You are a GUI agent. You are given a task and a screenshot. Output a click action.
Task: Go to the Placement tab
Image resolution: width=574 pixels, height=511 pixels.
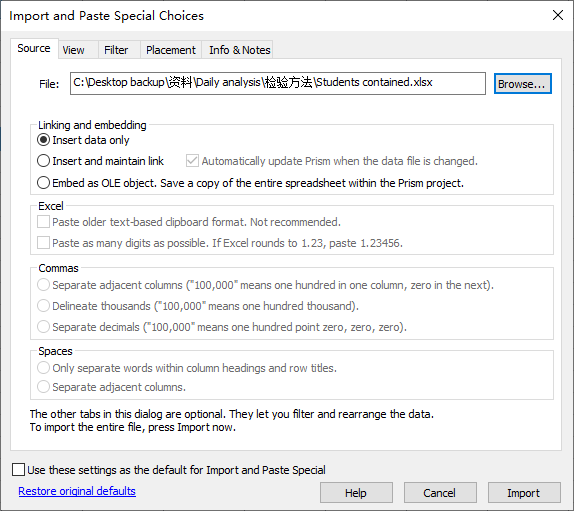pos(171,50)
